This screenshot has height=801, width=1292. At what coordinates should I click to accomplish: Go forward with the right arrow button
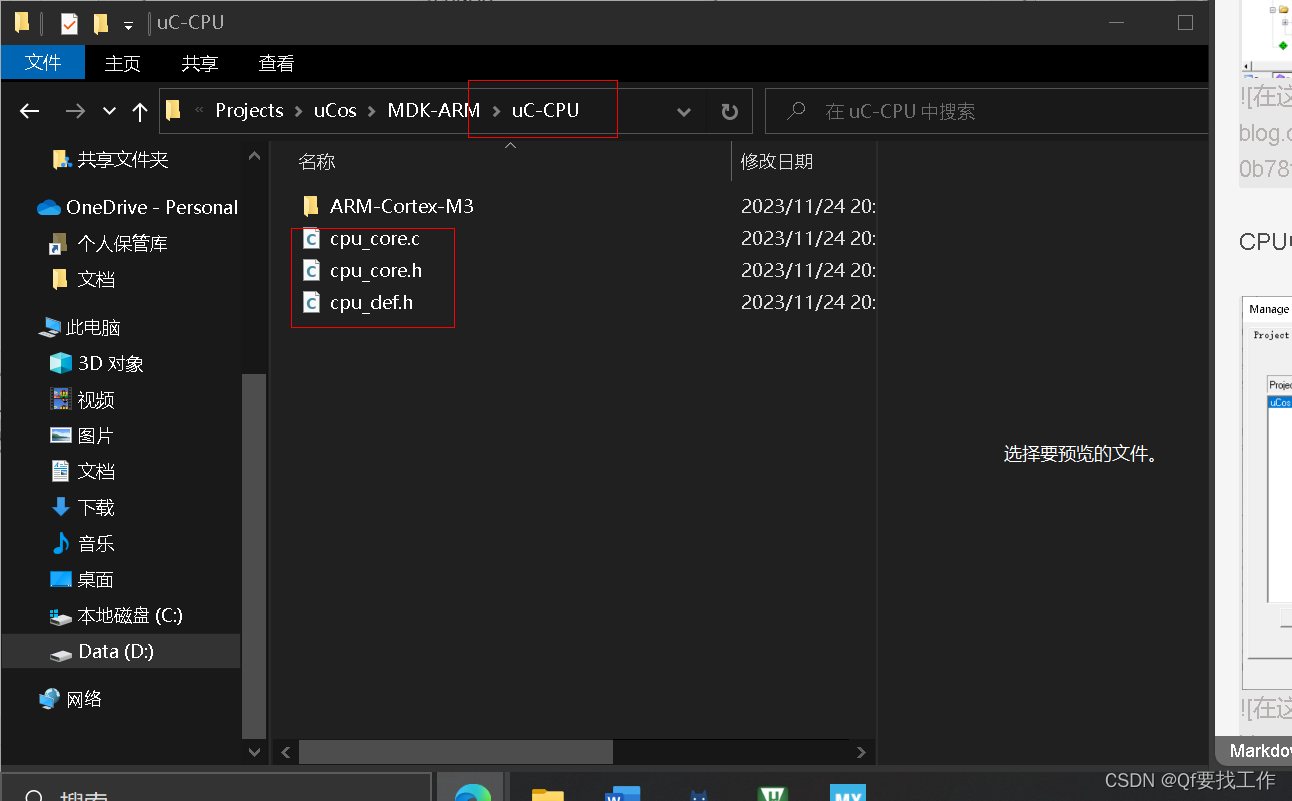75,111
